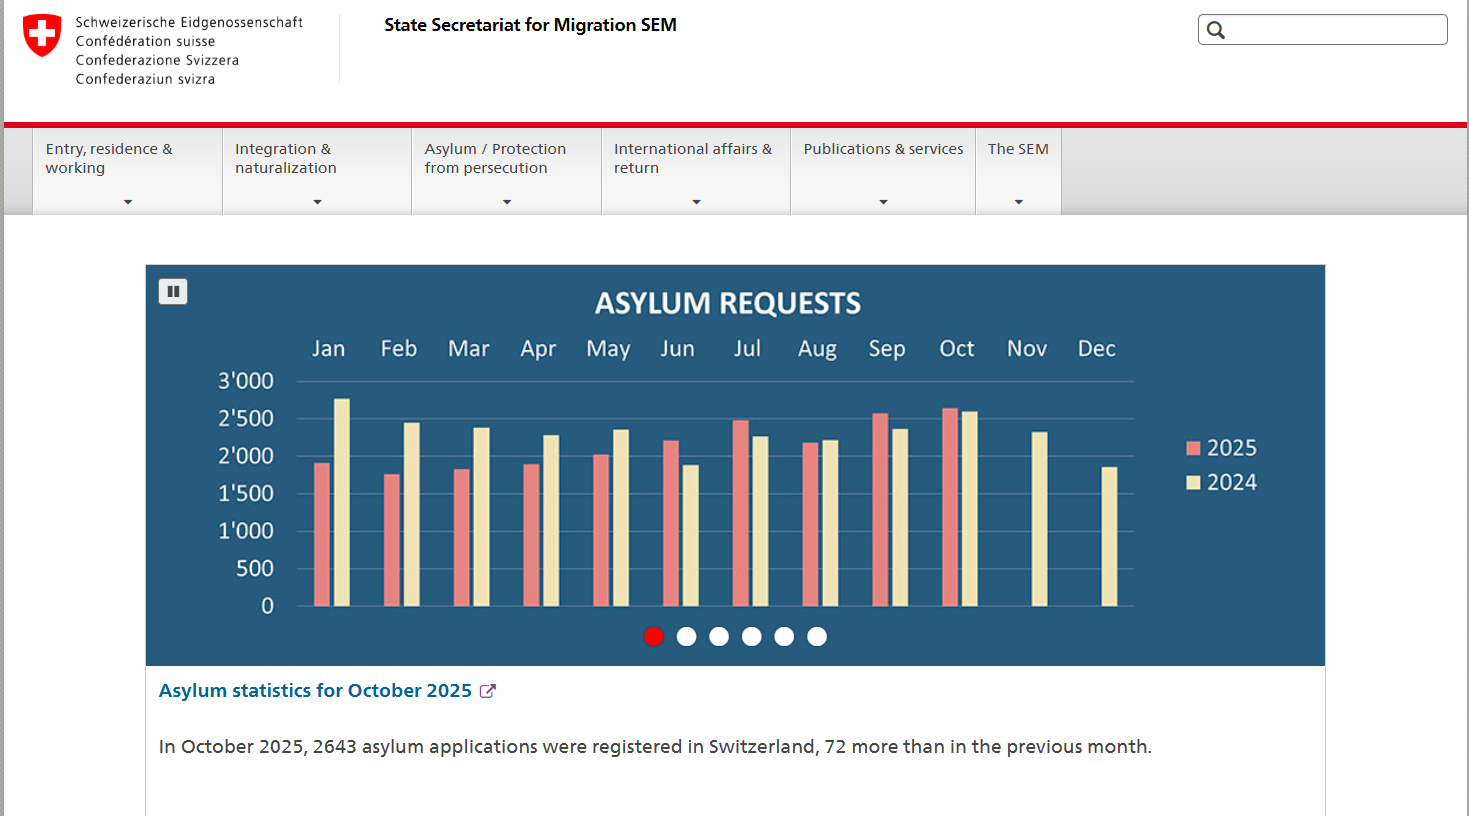1469x816 pixels.
Task: Go to the last carousel slide dot
Action: click(x=817, y=637)
